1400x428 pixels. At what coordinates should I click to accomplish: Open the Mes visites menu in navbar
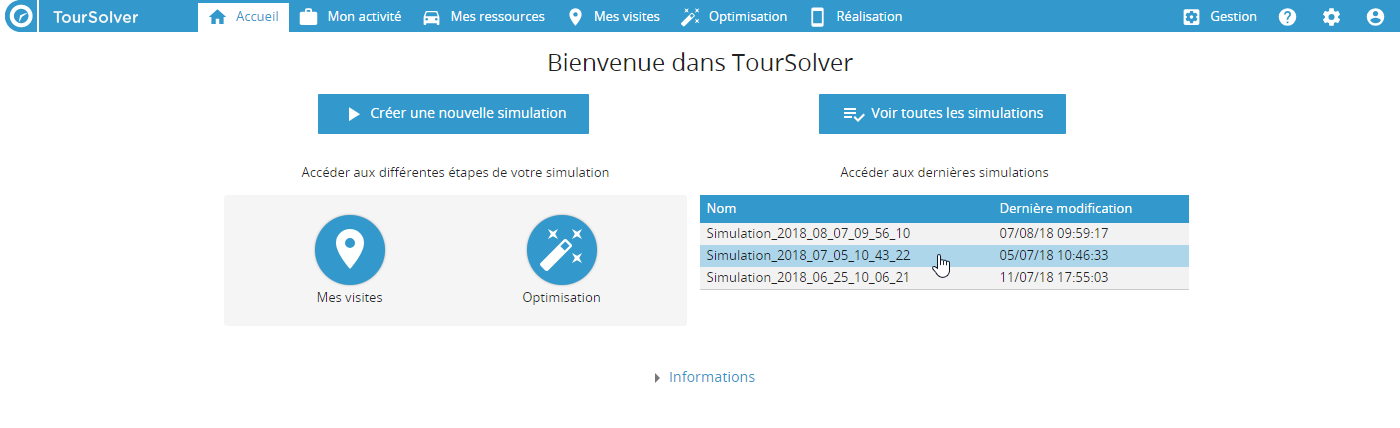[613, 17]
